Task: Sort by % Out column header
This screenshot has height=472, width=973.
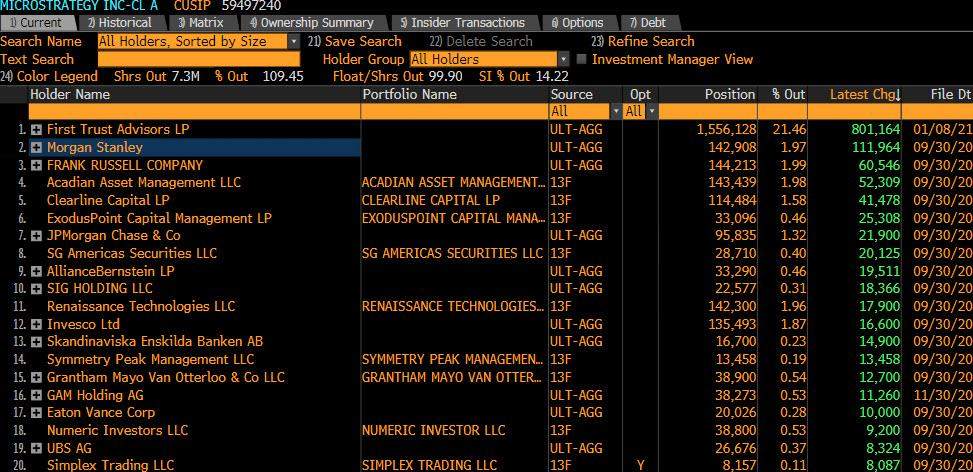Action: click(x=788, y=94)
